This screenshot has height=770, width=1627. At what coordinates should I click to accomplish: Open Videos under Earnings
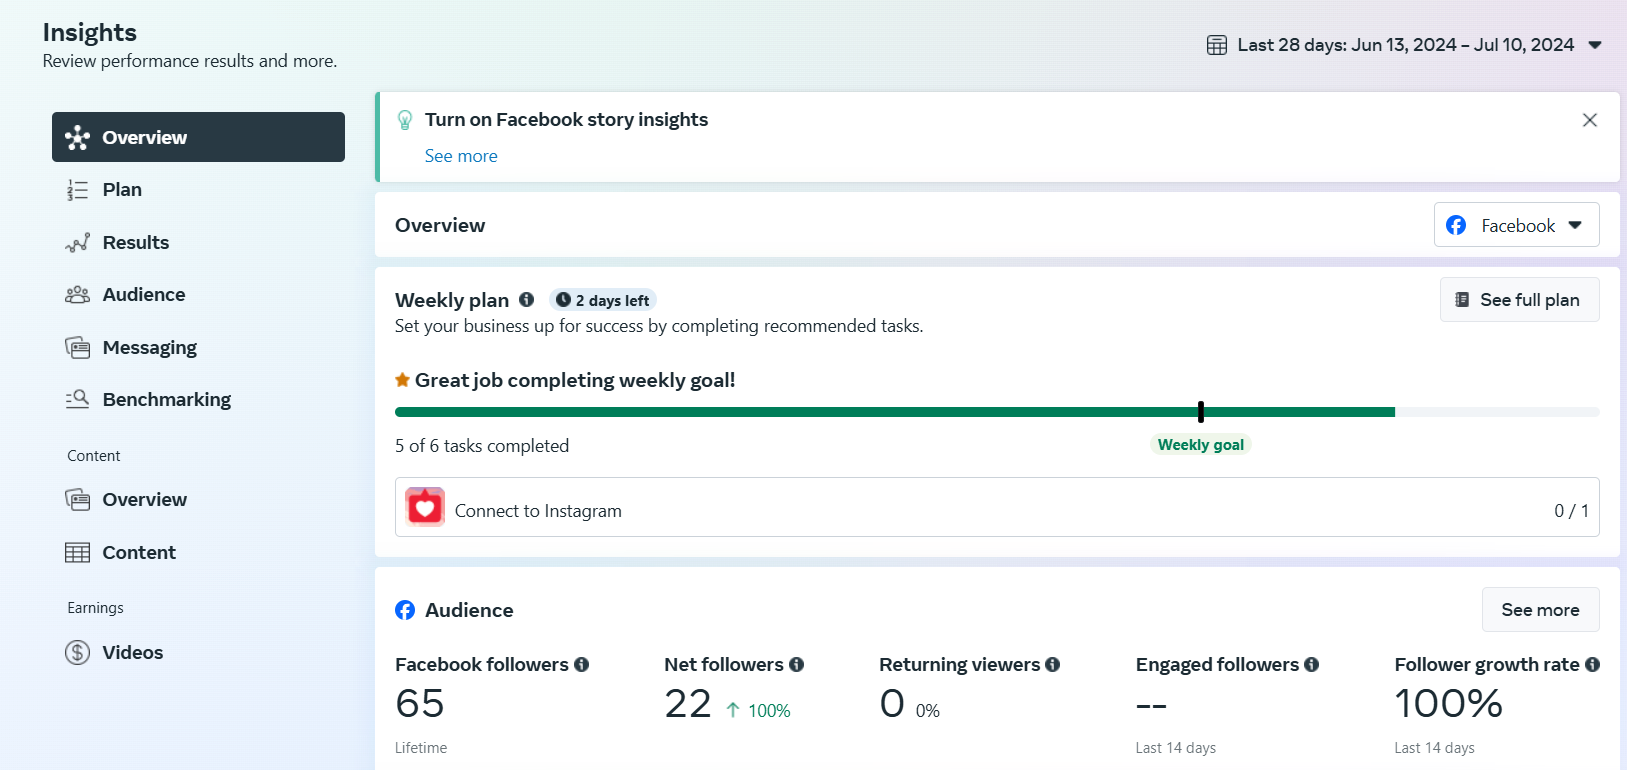198,653
